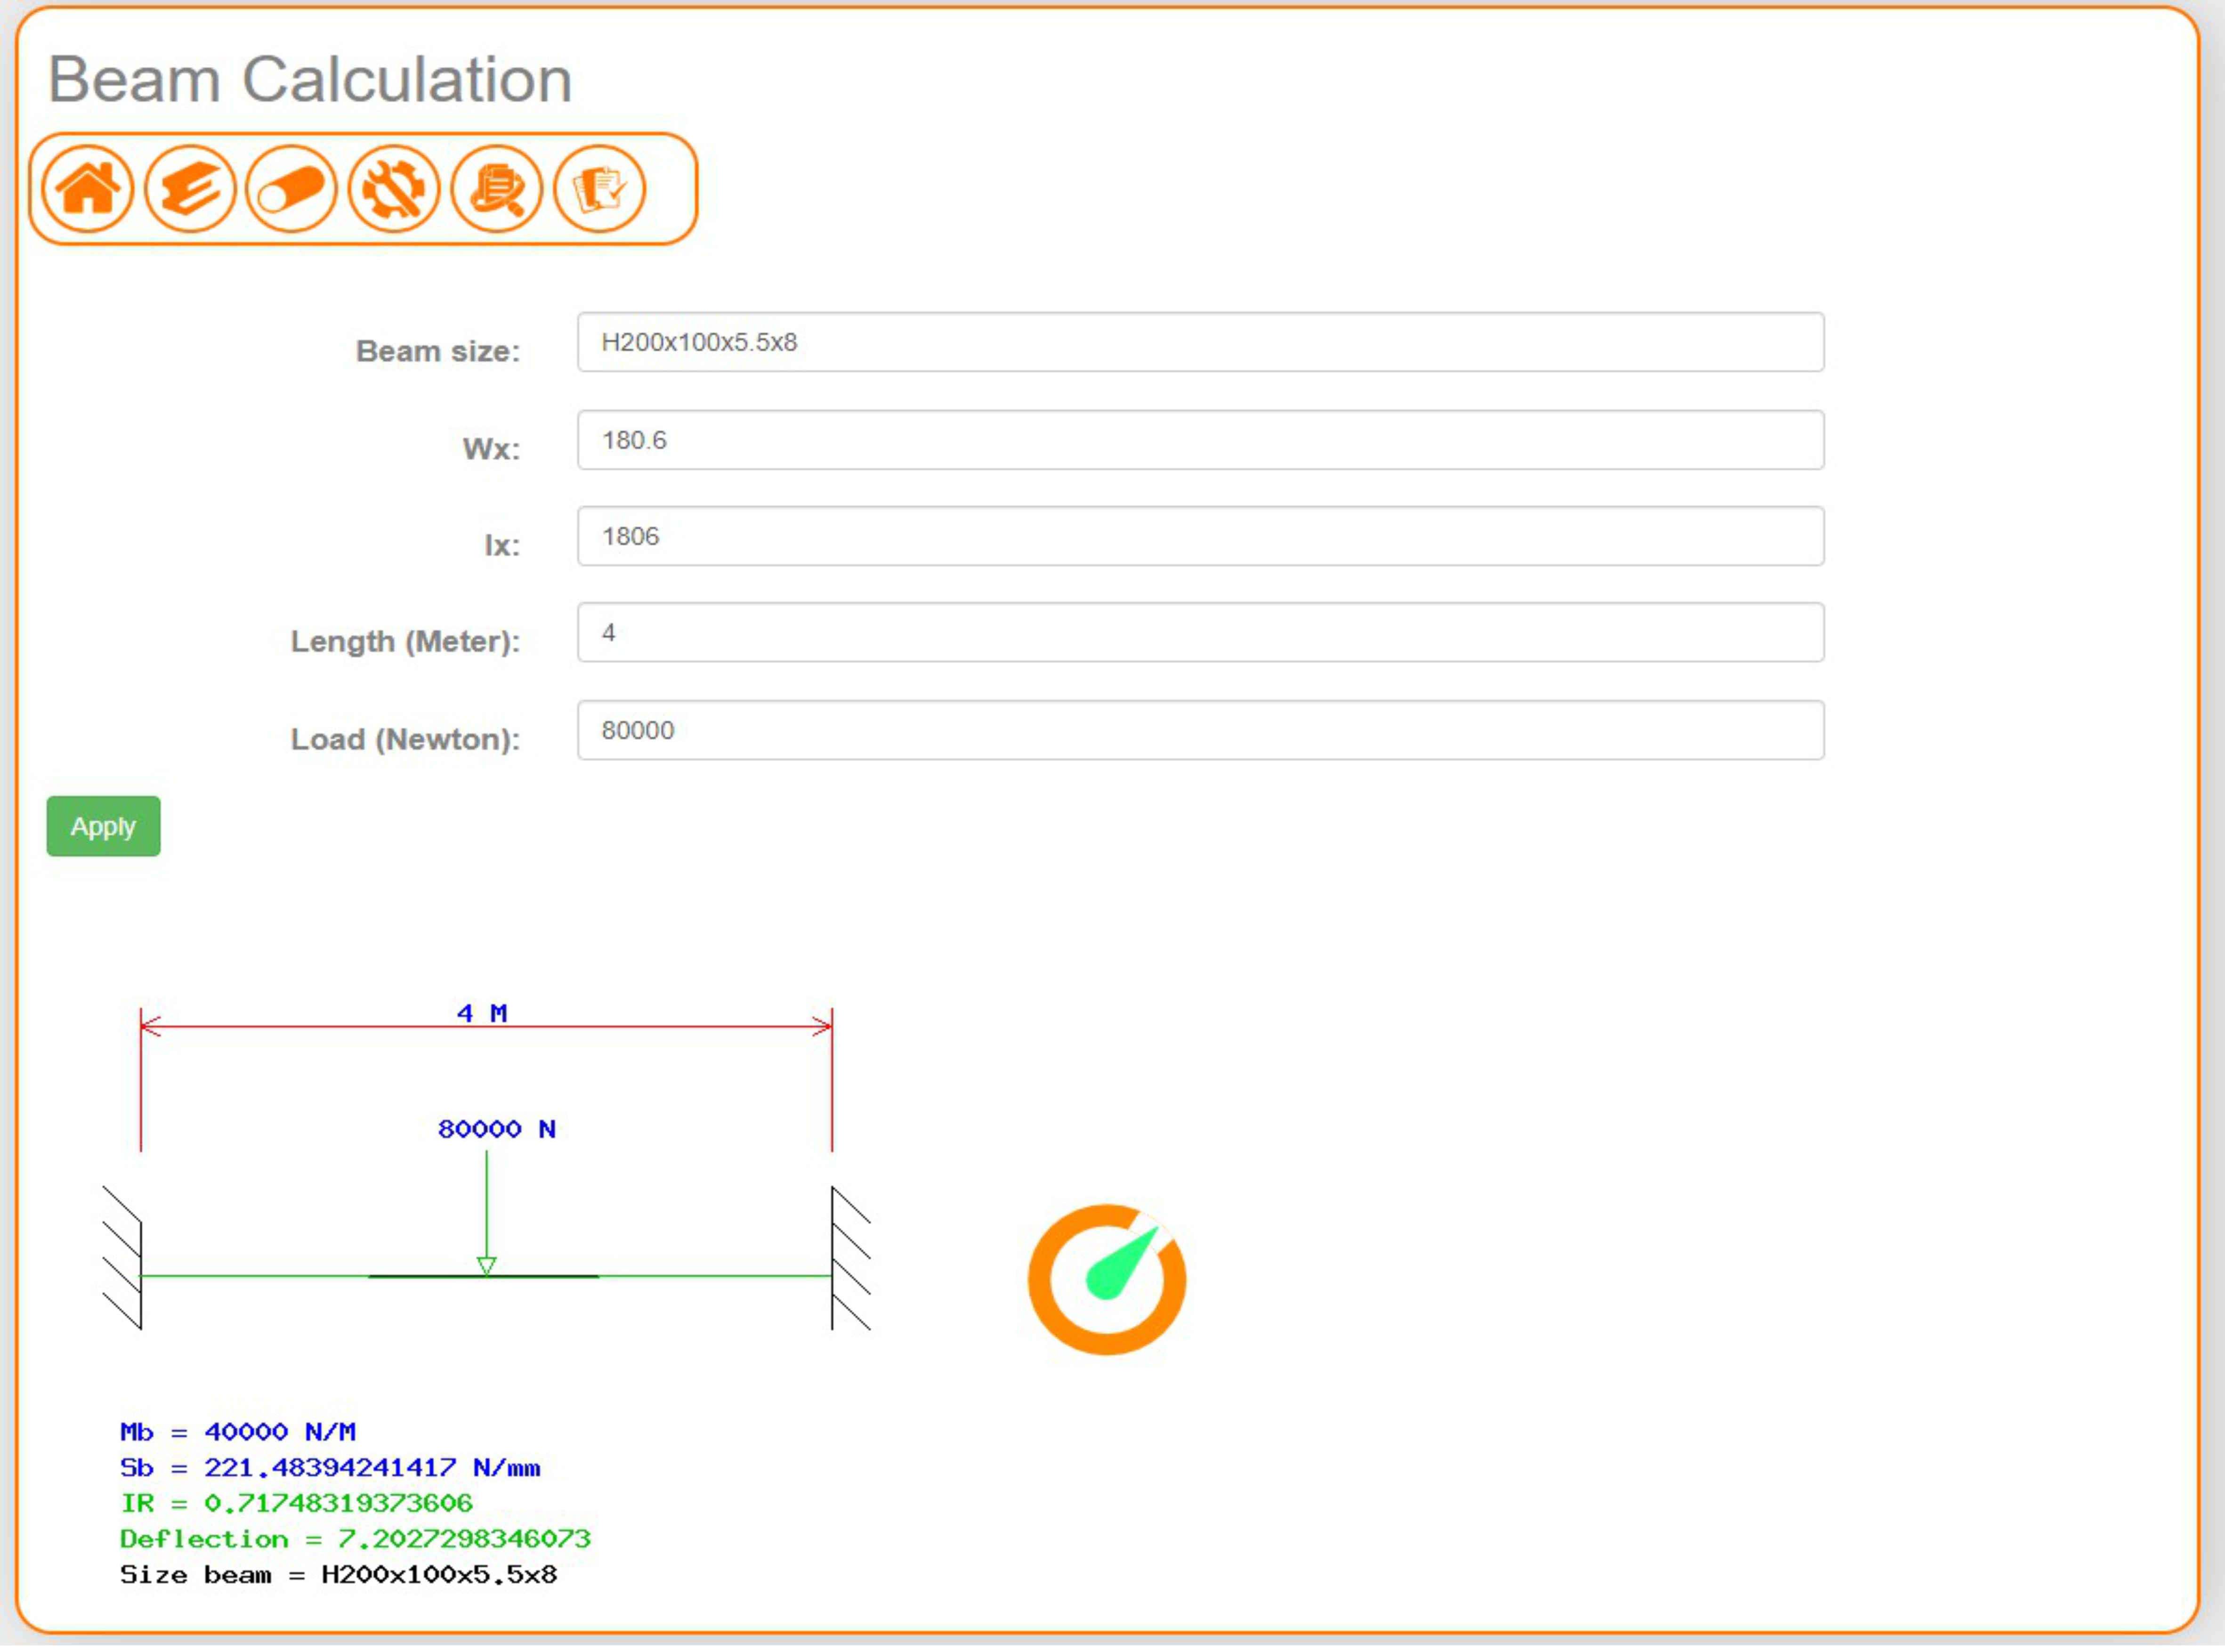Select the Ix input field
The width and height of the screenshot is (2225, 1652).
tap(1201, 537)
